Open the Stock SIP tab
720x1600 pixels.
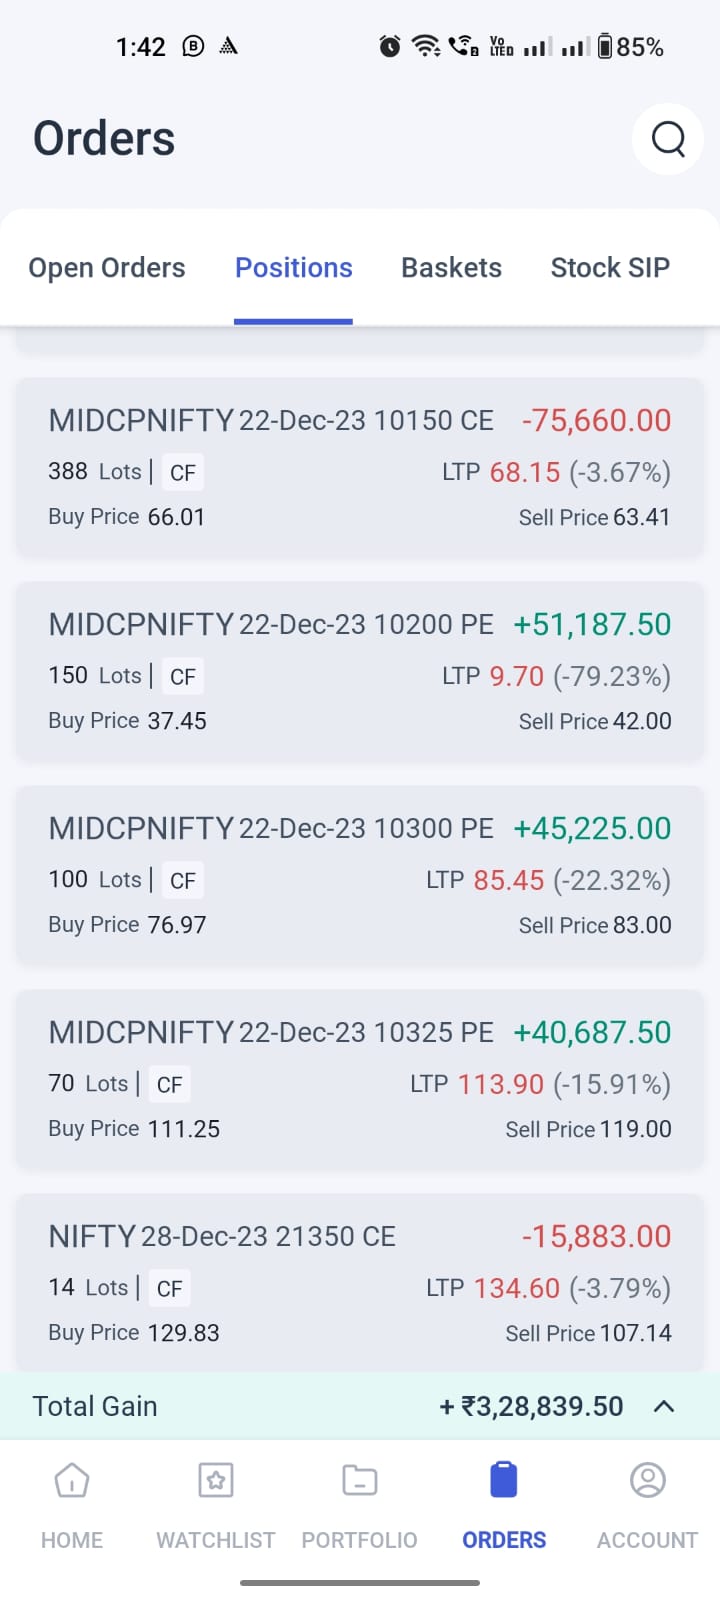610,268
